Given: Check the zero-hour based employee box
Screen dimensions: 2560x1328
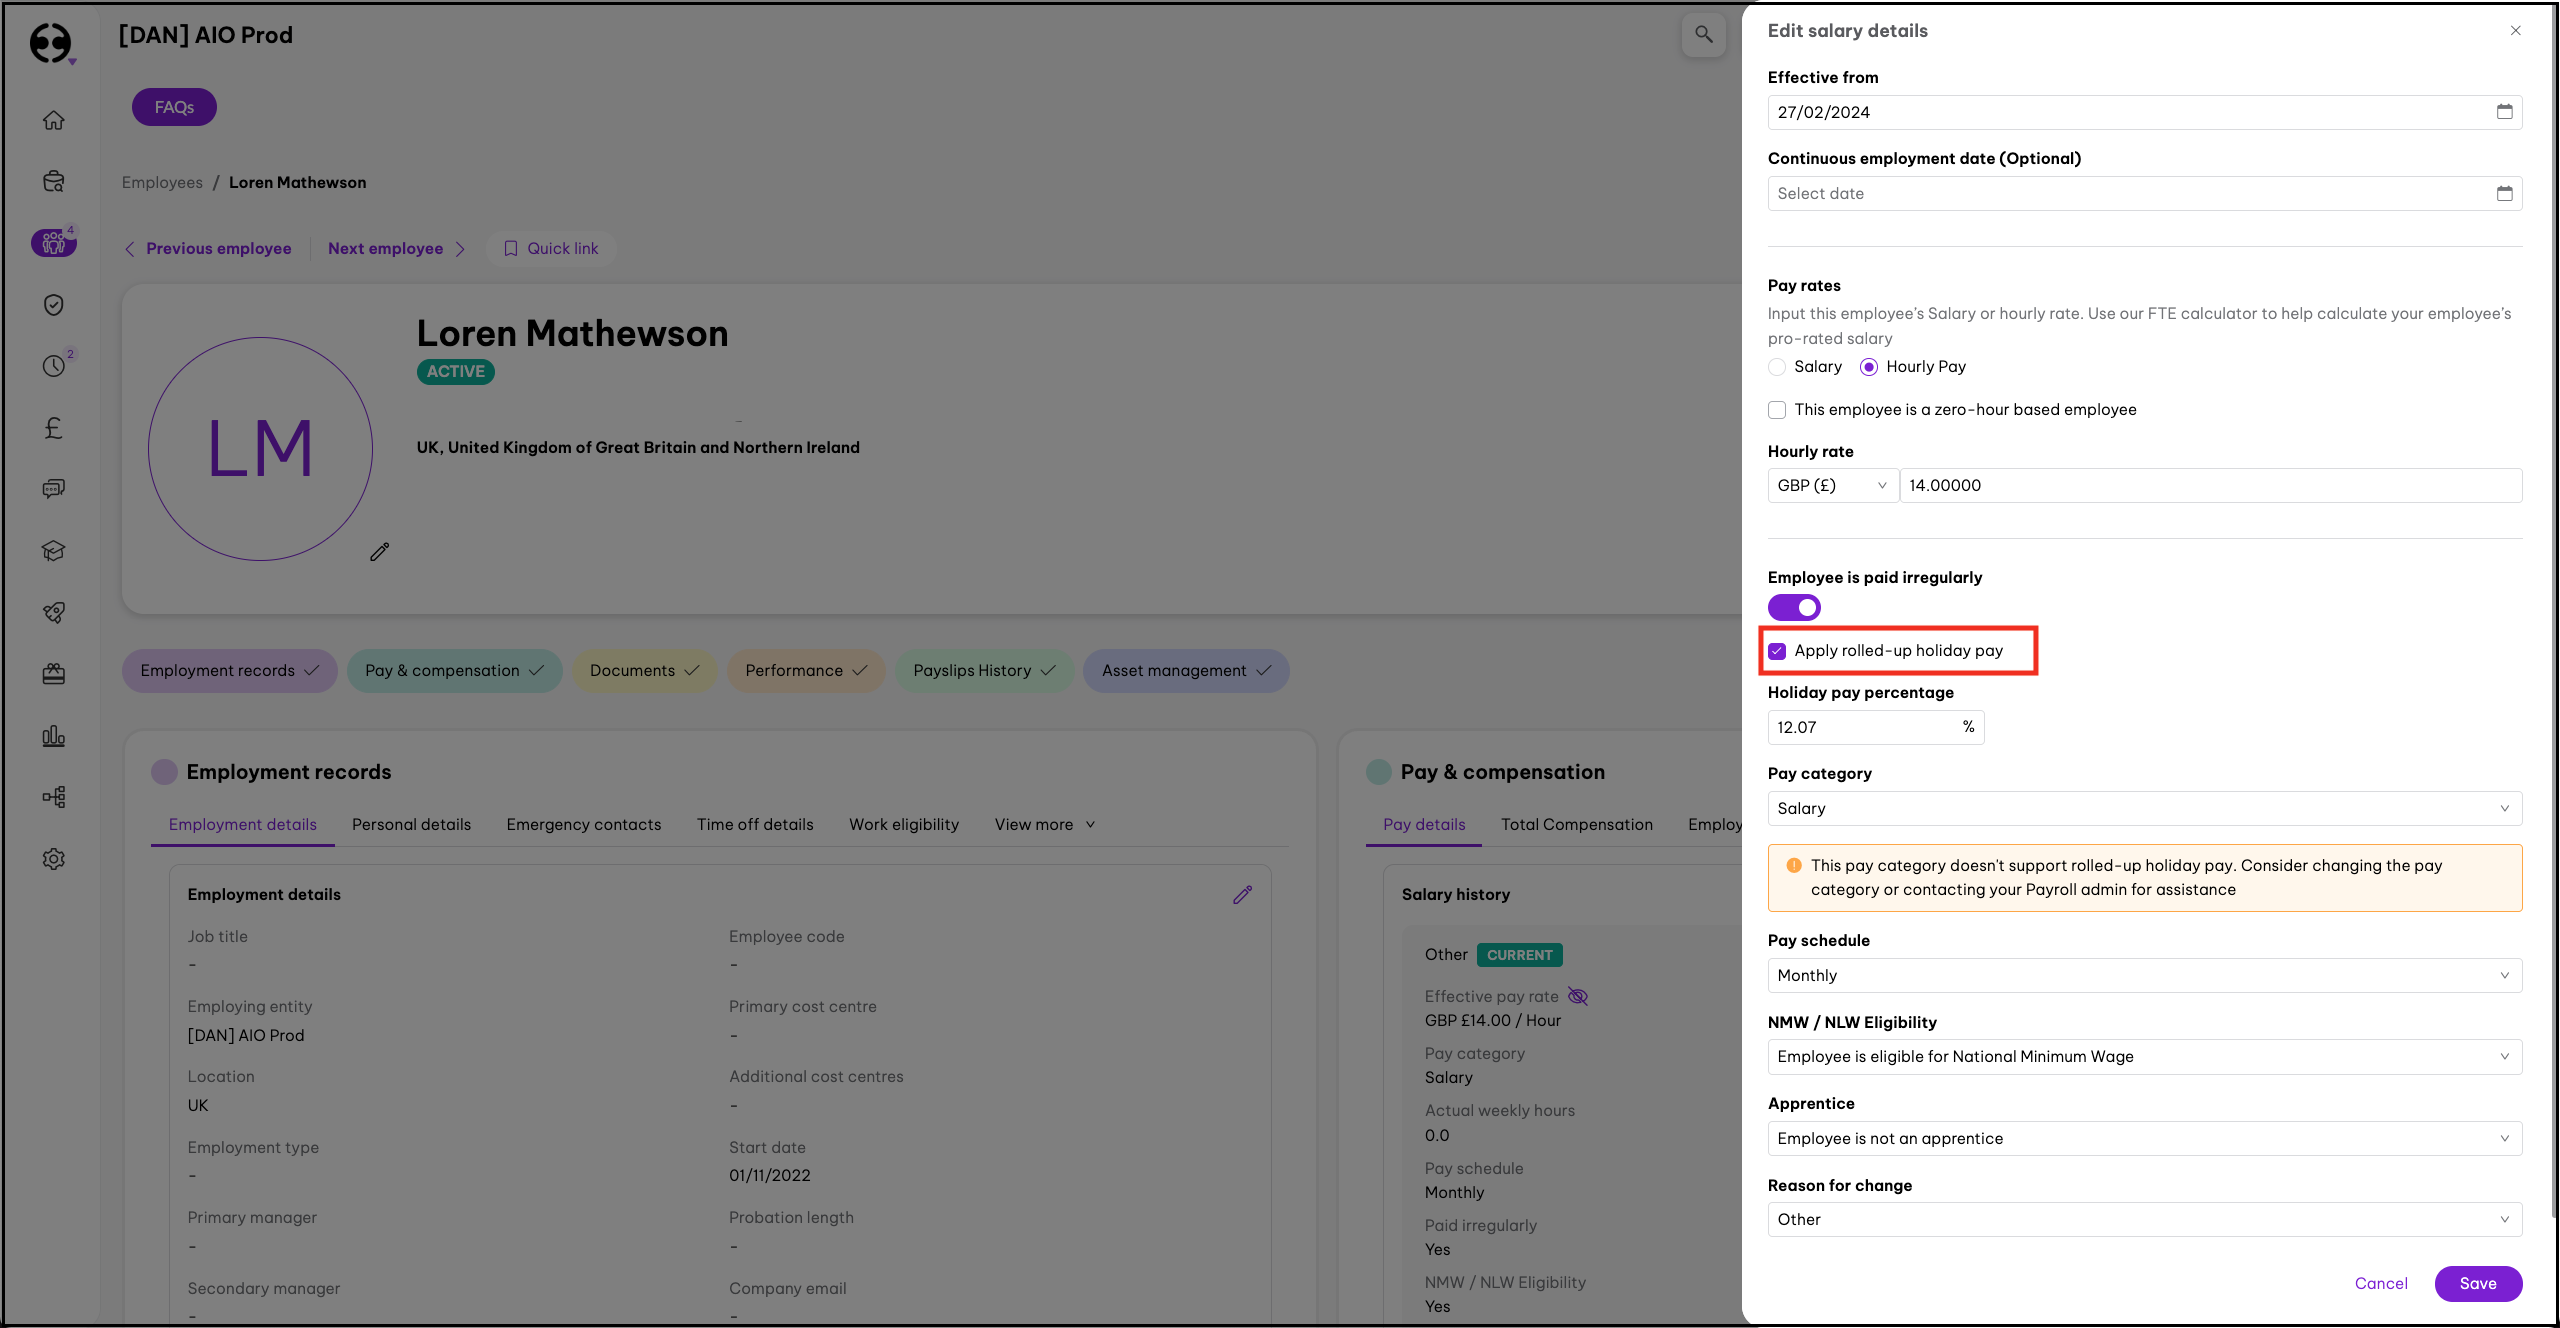Looking at the screenshot, I should click(x=1777, y=410).
